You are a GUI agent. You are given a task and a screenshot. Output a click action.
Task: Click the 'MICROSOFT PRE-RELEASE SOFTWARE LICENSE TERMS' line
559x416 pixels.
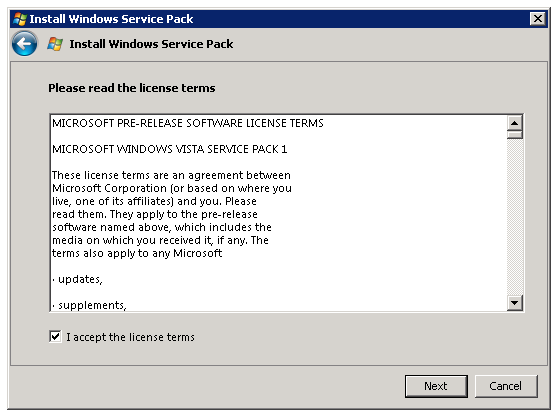[188, 123]
